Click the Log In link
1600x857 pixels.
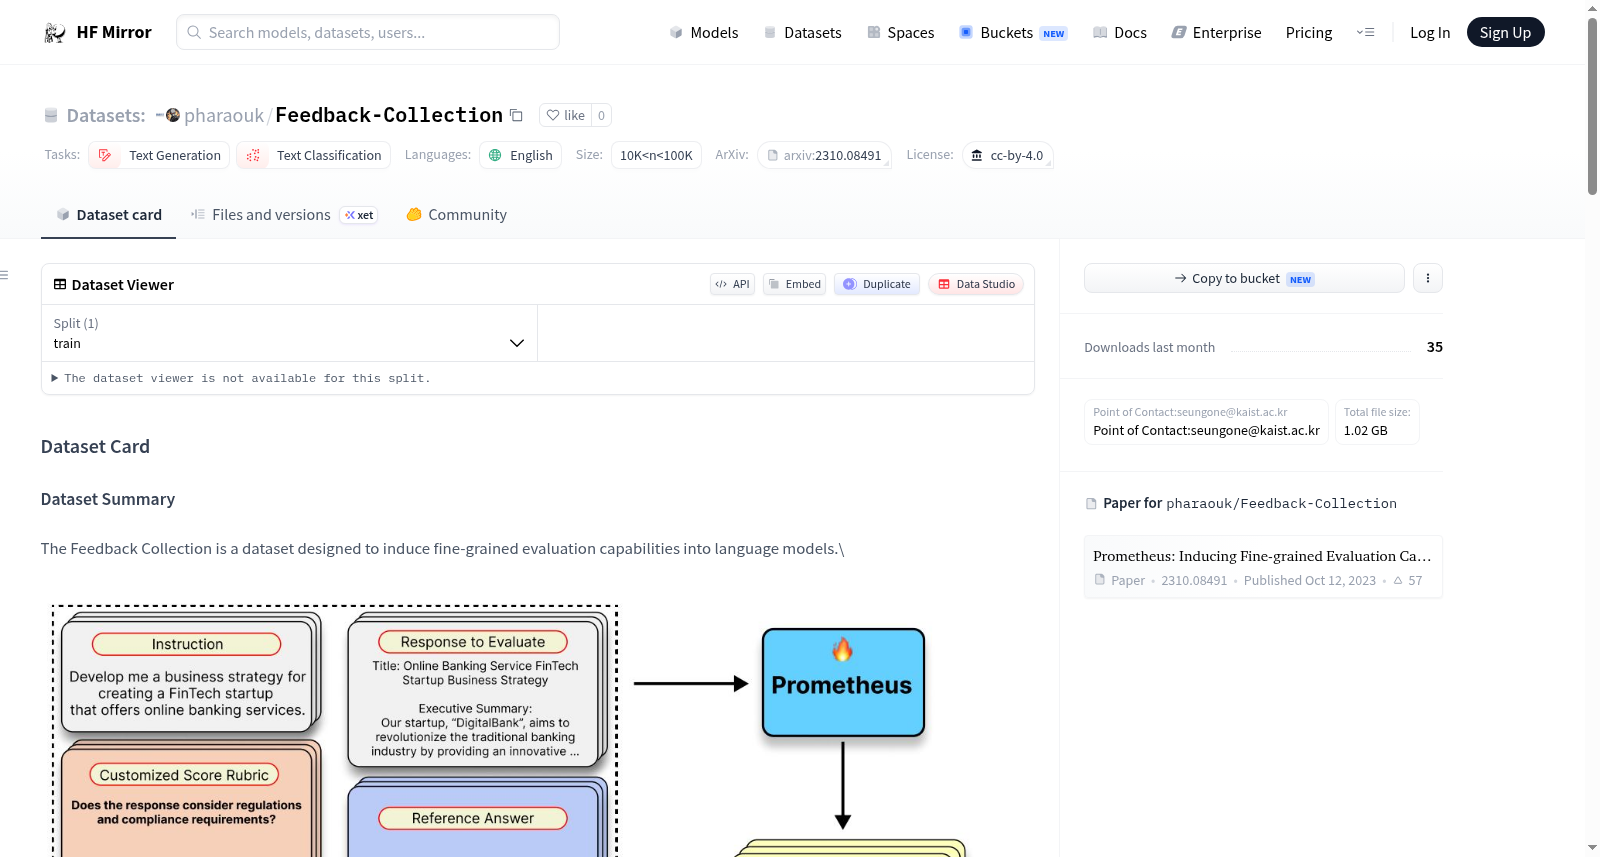coord(1430,33)
